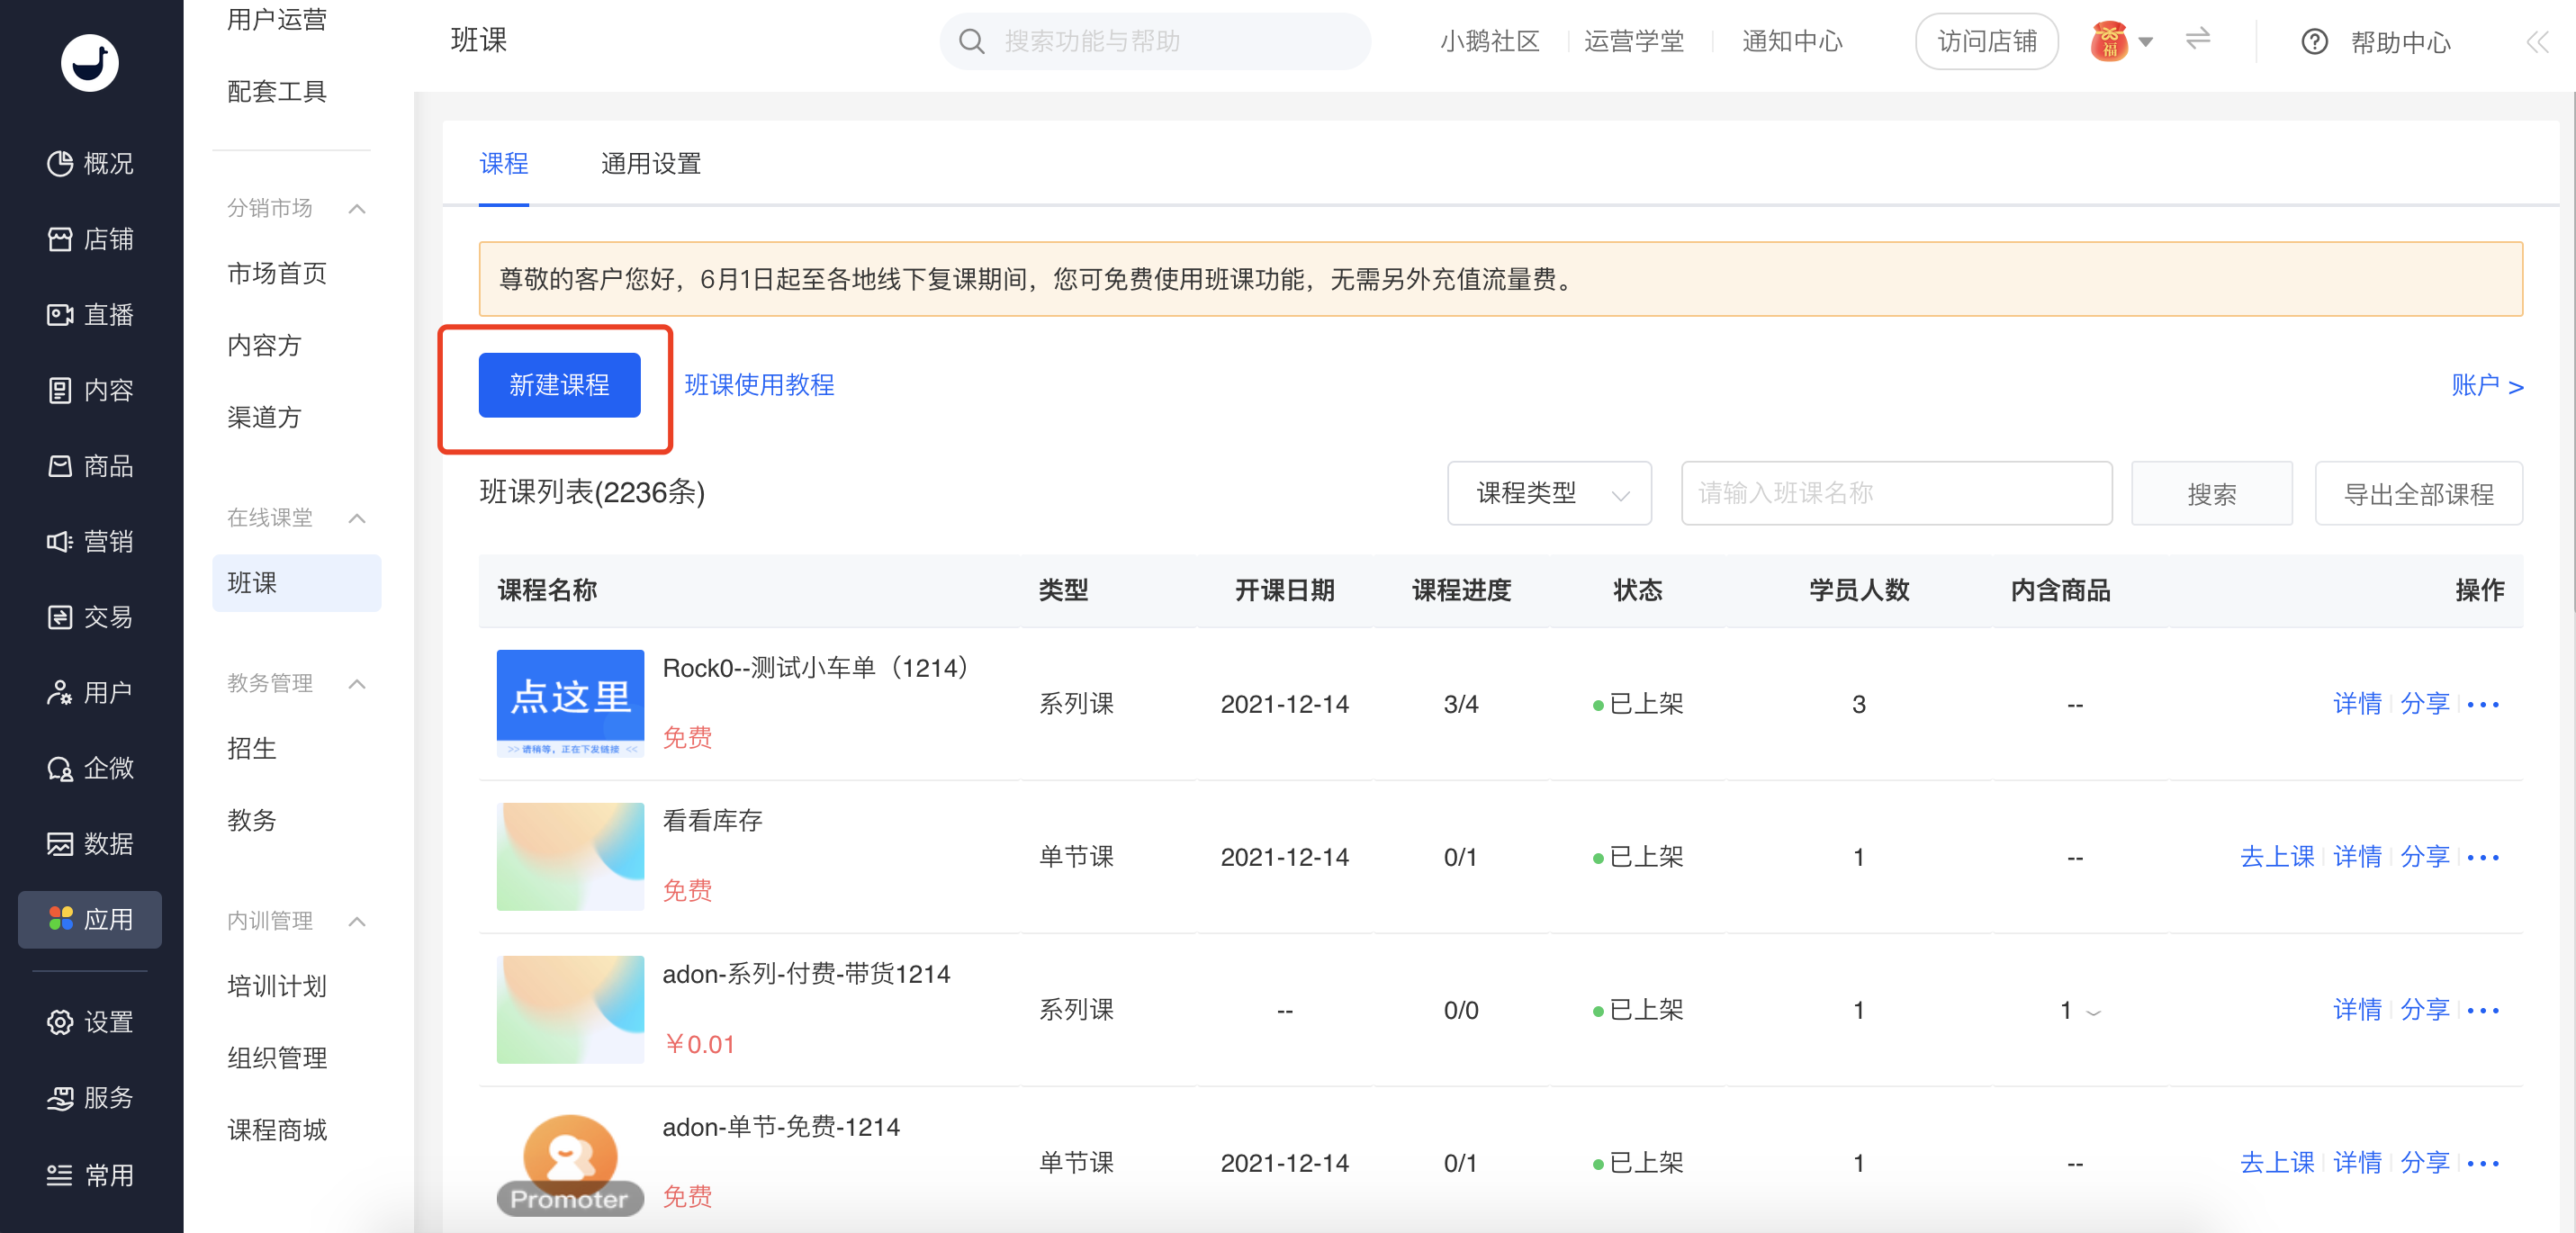Open more actions for 看看库存 row
2576x1233 pixels.
coord(2483,858)
